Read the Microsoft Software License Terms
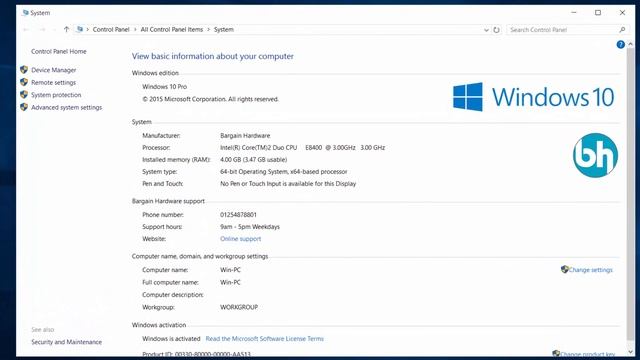This screenshot has width=640, height=360. 264,339
